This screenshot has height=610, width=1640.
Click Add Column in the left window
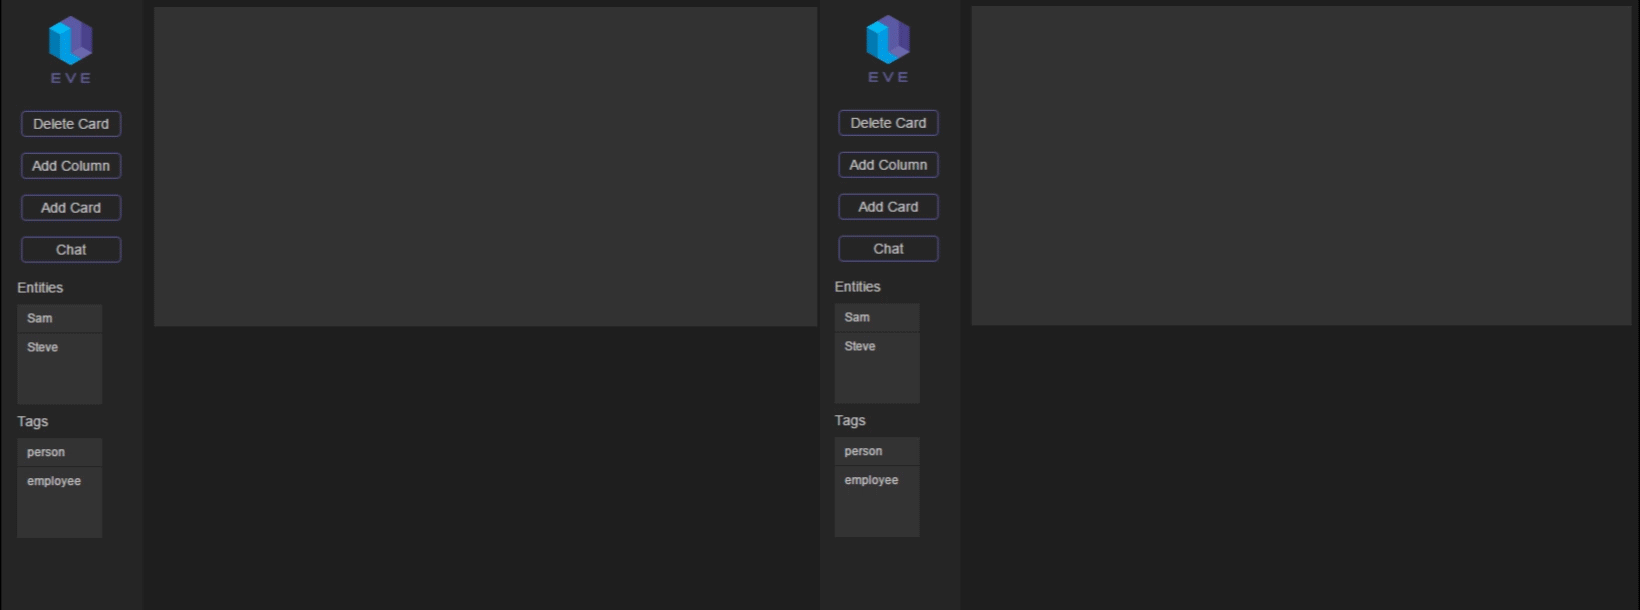coord(71,166)
